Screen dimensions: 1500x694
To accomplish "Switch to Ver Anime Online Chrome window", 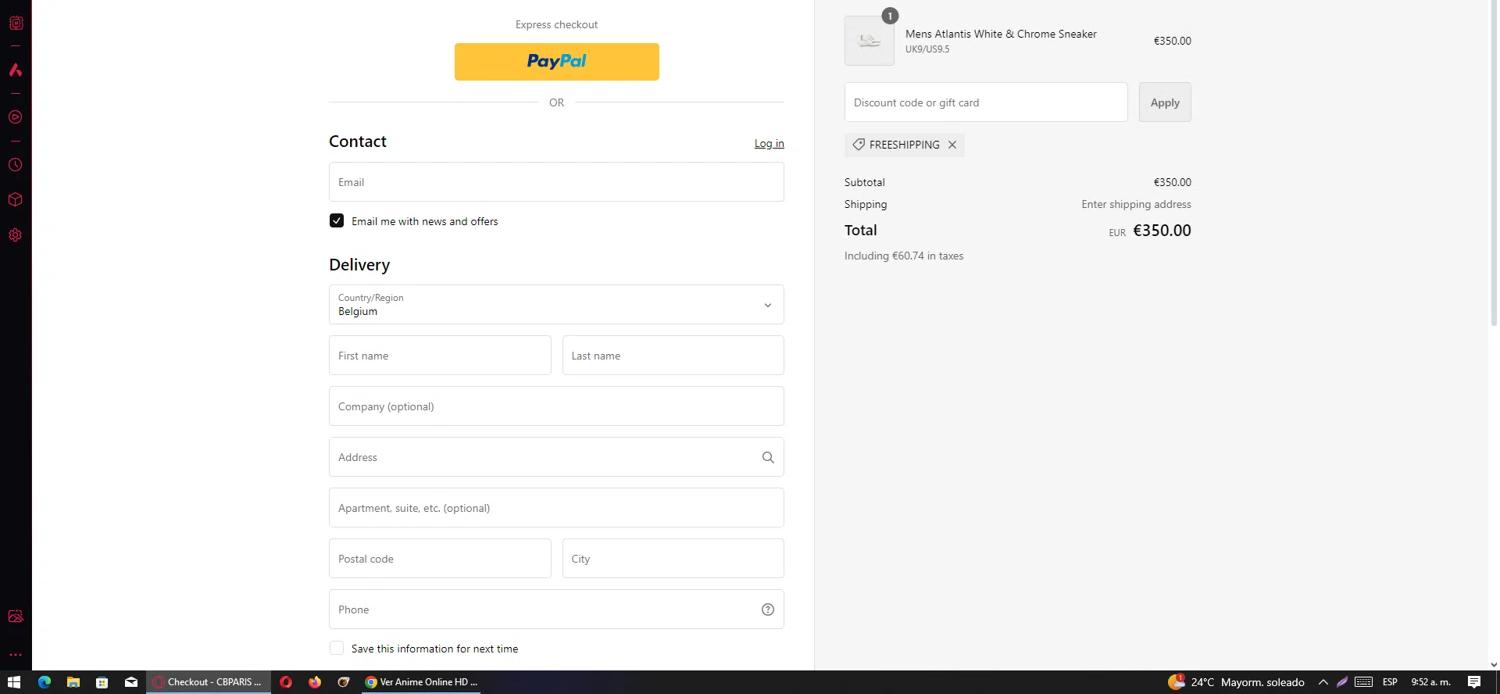I will [421, 682].
